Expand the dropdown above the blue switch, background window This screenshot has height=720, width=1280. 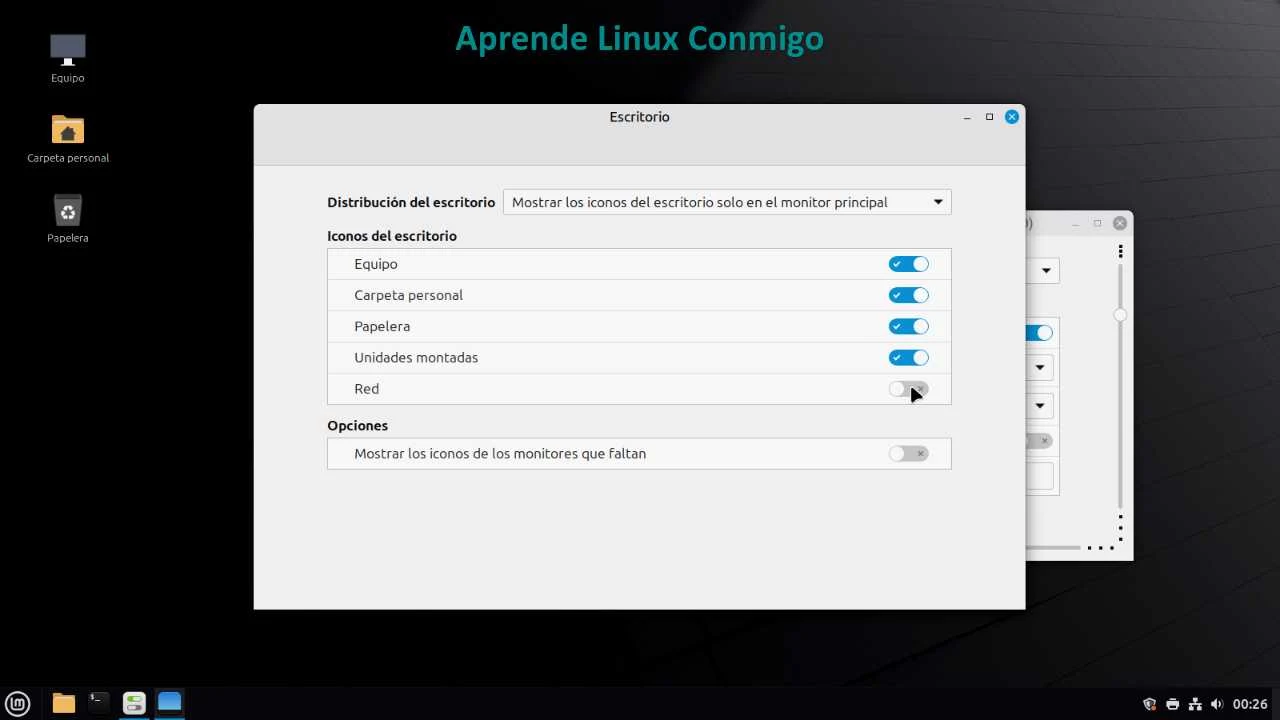(1042, 270)
